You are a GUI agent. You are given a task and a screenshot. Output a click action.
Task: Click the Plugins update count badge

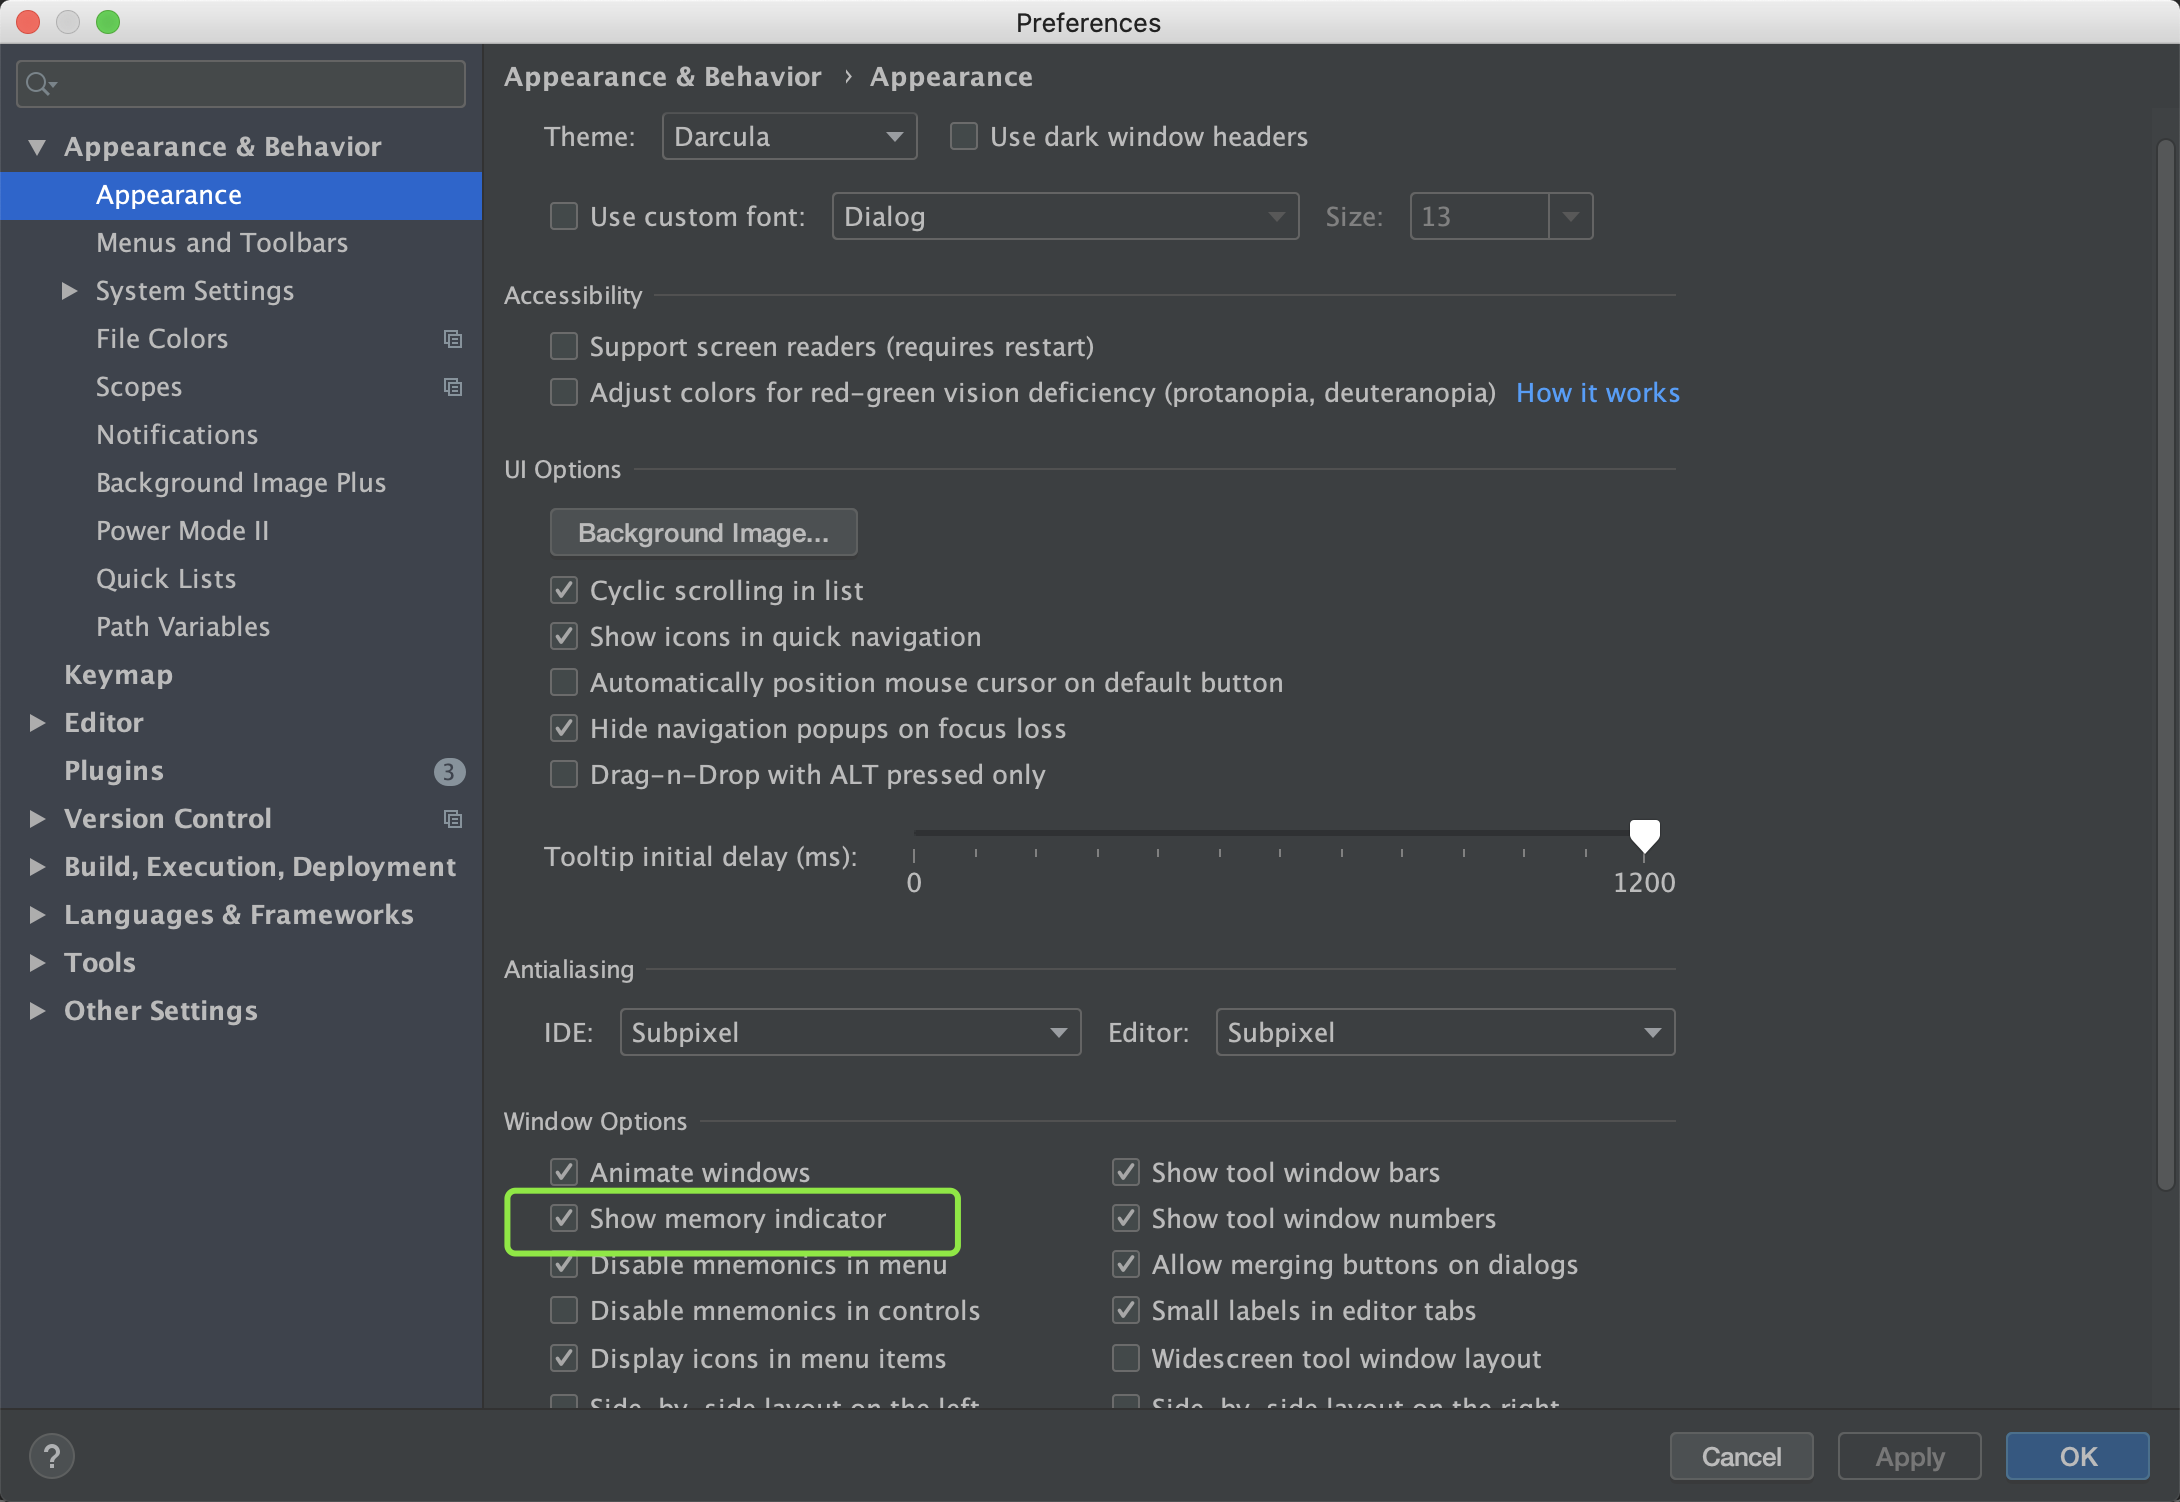449,771
